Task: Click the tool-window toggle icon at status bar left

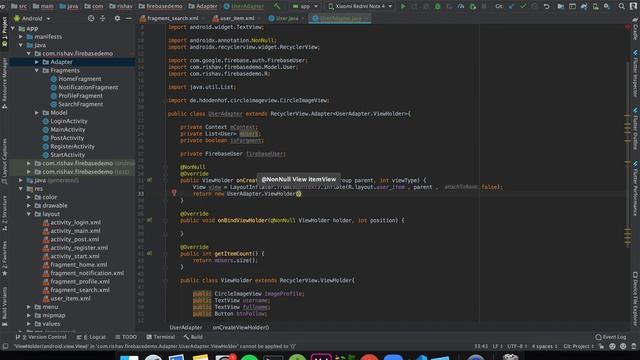Action: point(5,346)
